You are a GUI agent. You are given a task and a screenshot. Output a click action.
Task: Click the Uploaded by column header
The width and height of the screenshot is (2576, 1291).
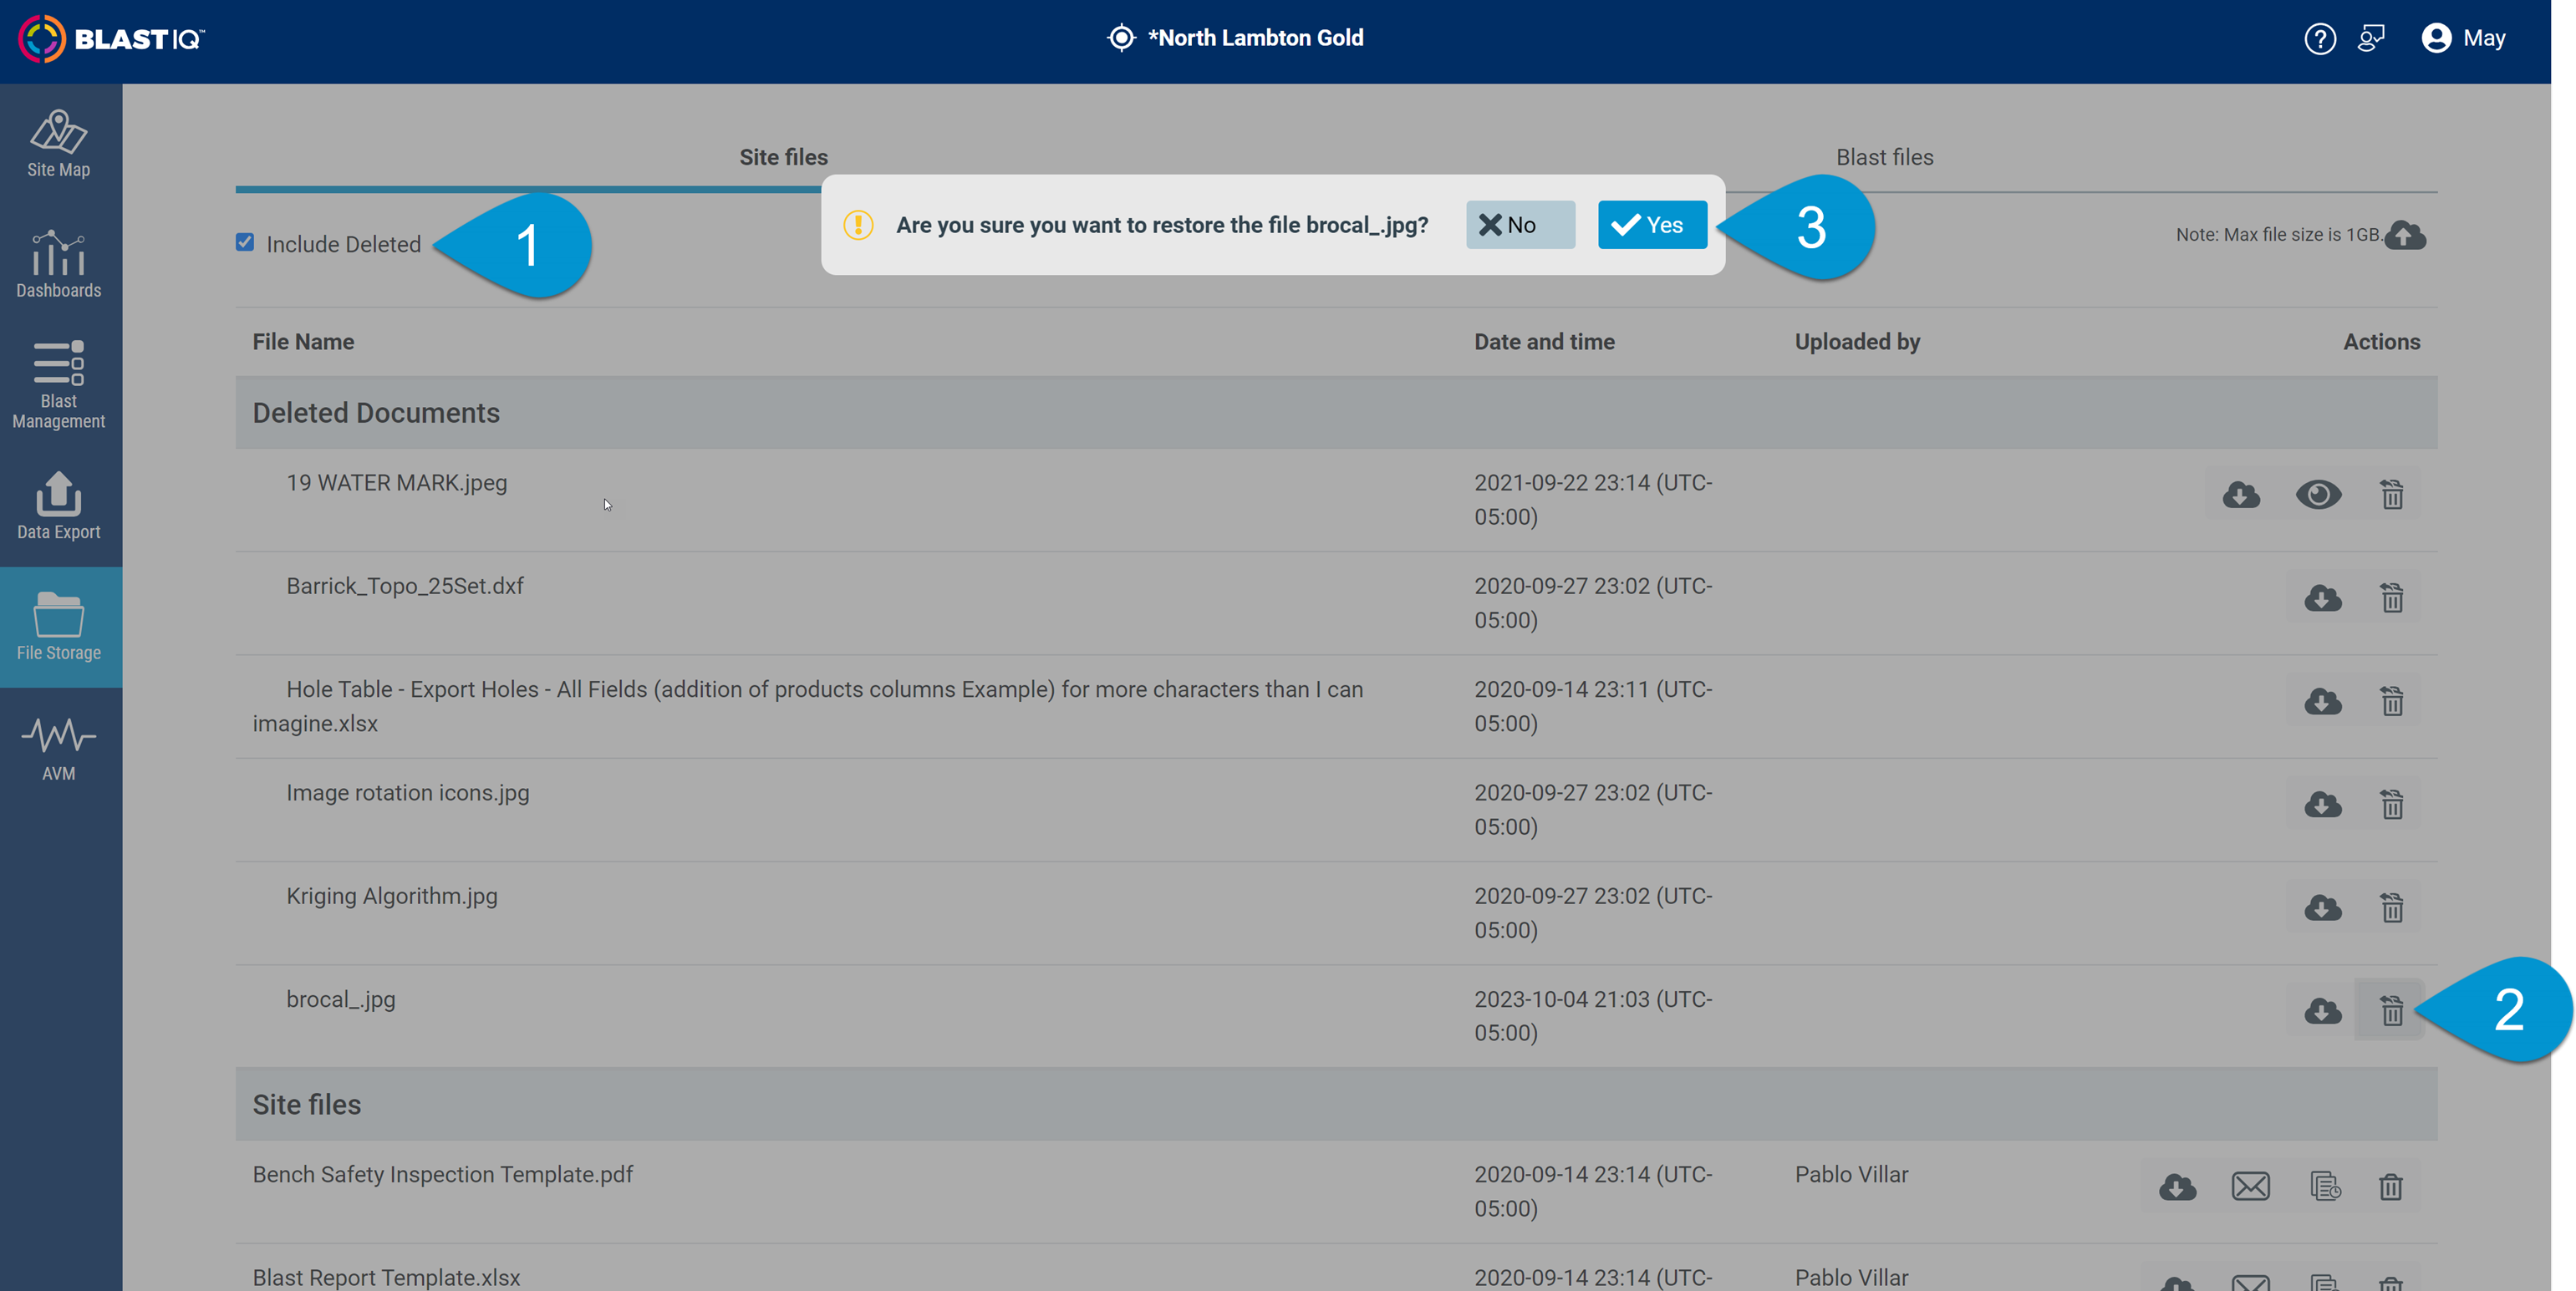pyautogui.click(x=1857, y=342)
